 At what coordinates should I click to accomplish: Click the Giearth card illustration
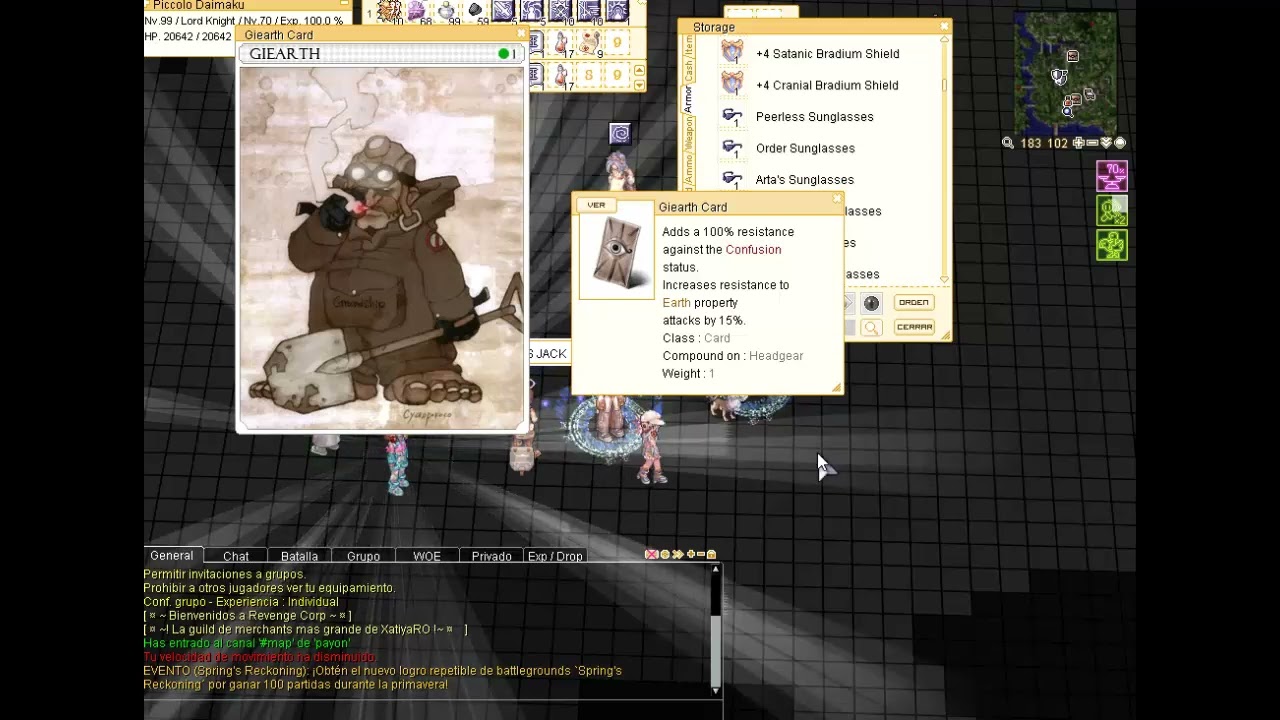pos(382,248)
